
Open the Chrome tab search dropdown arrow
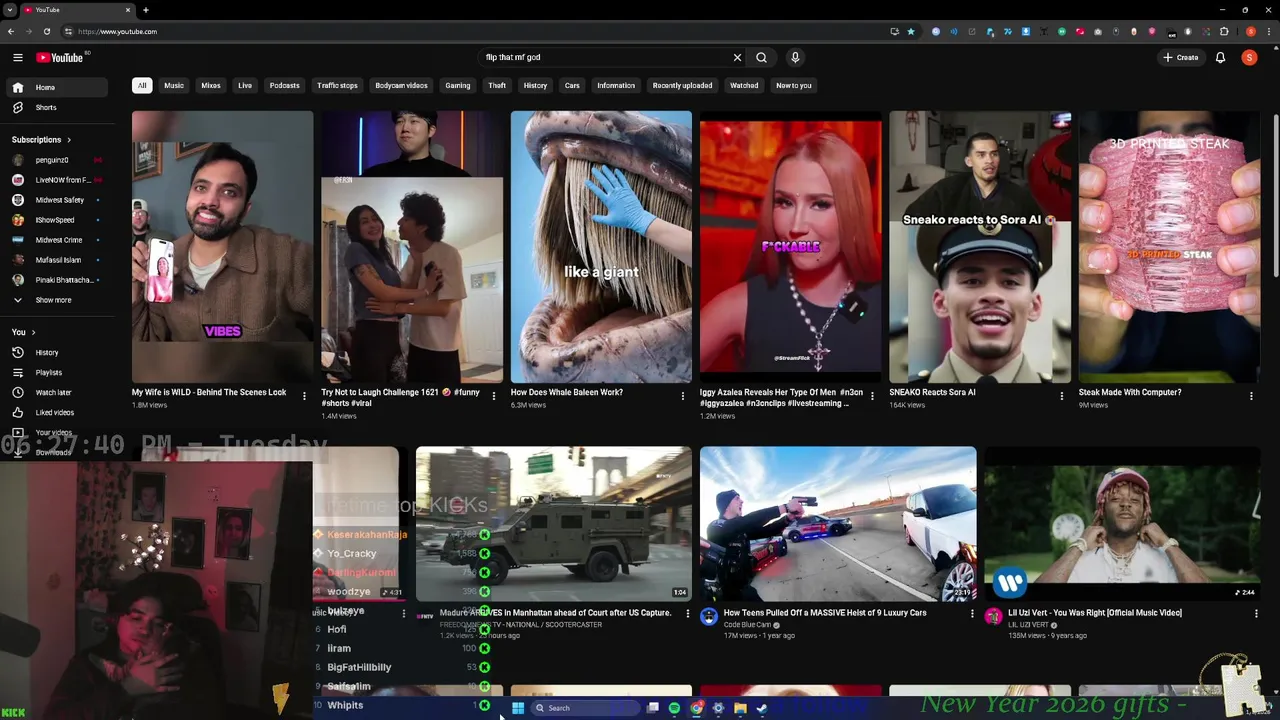[9, 10]
